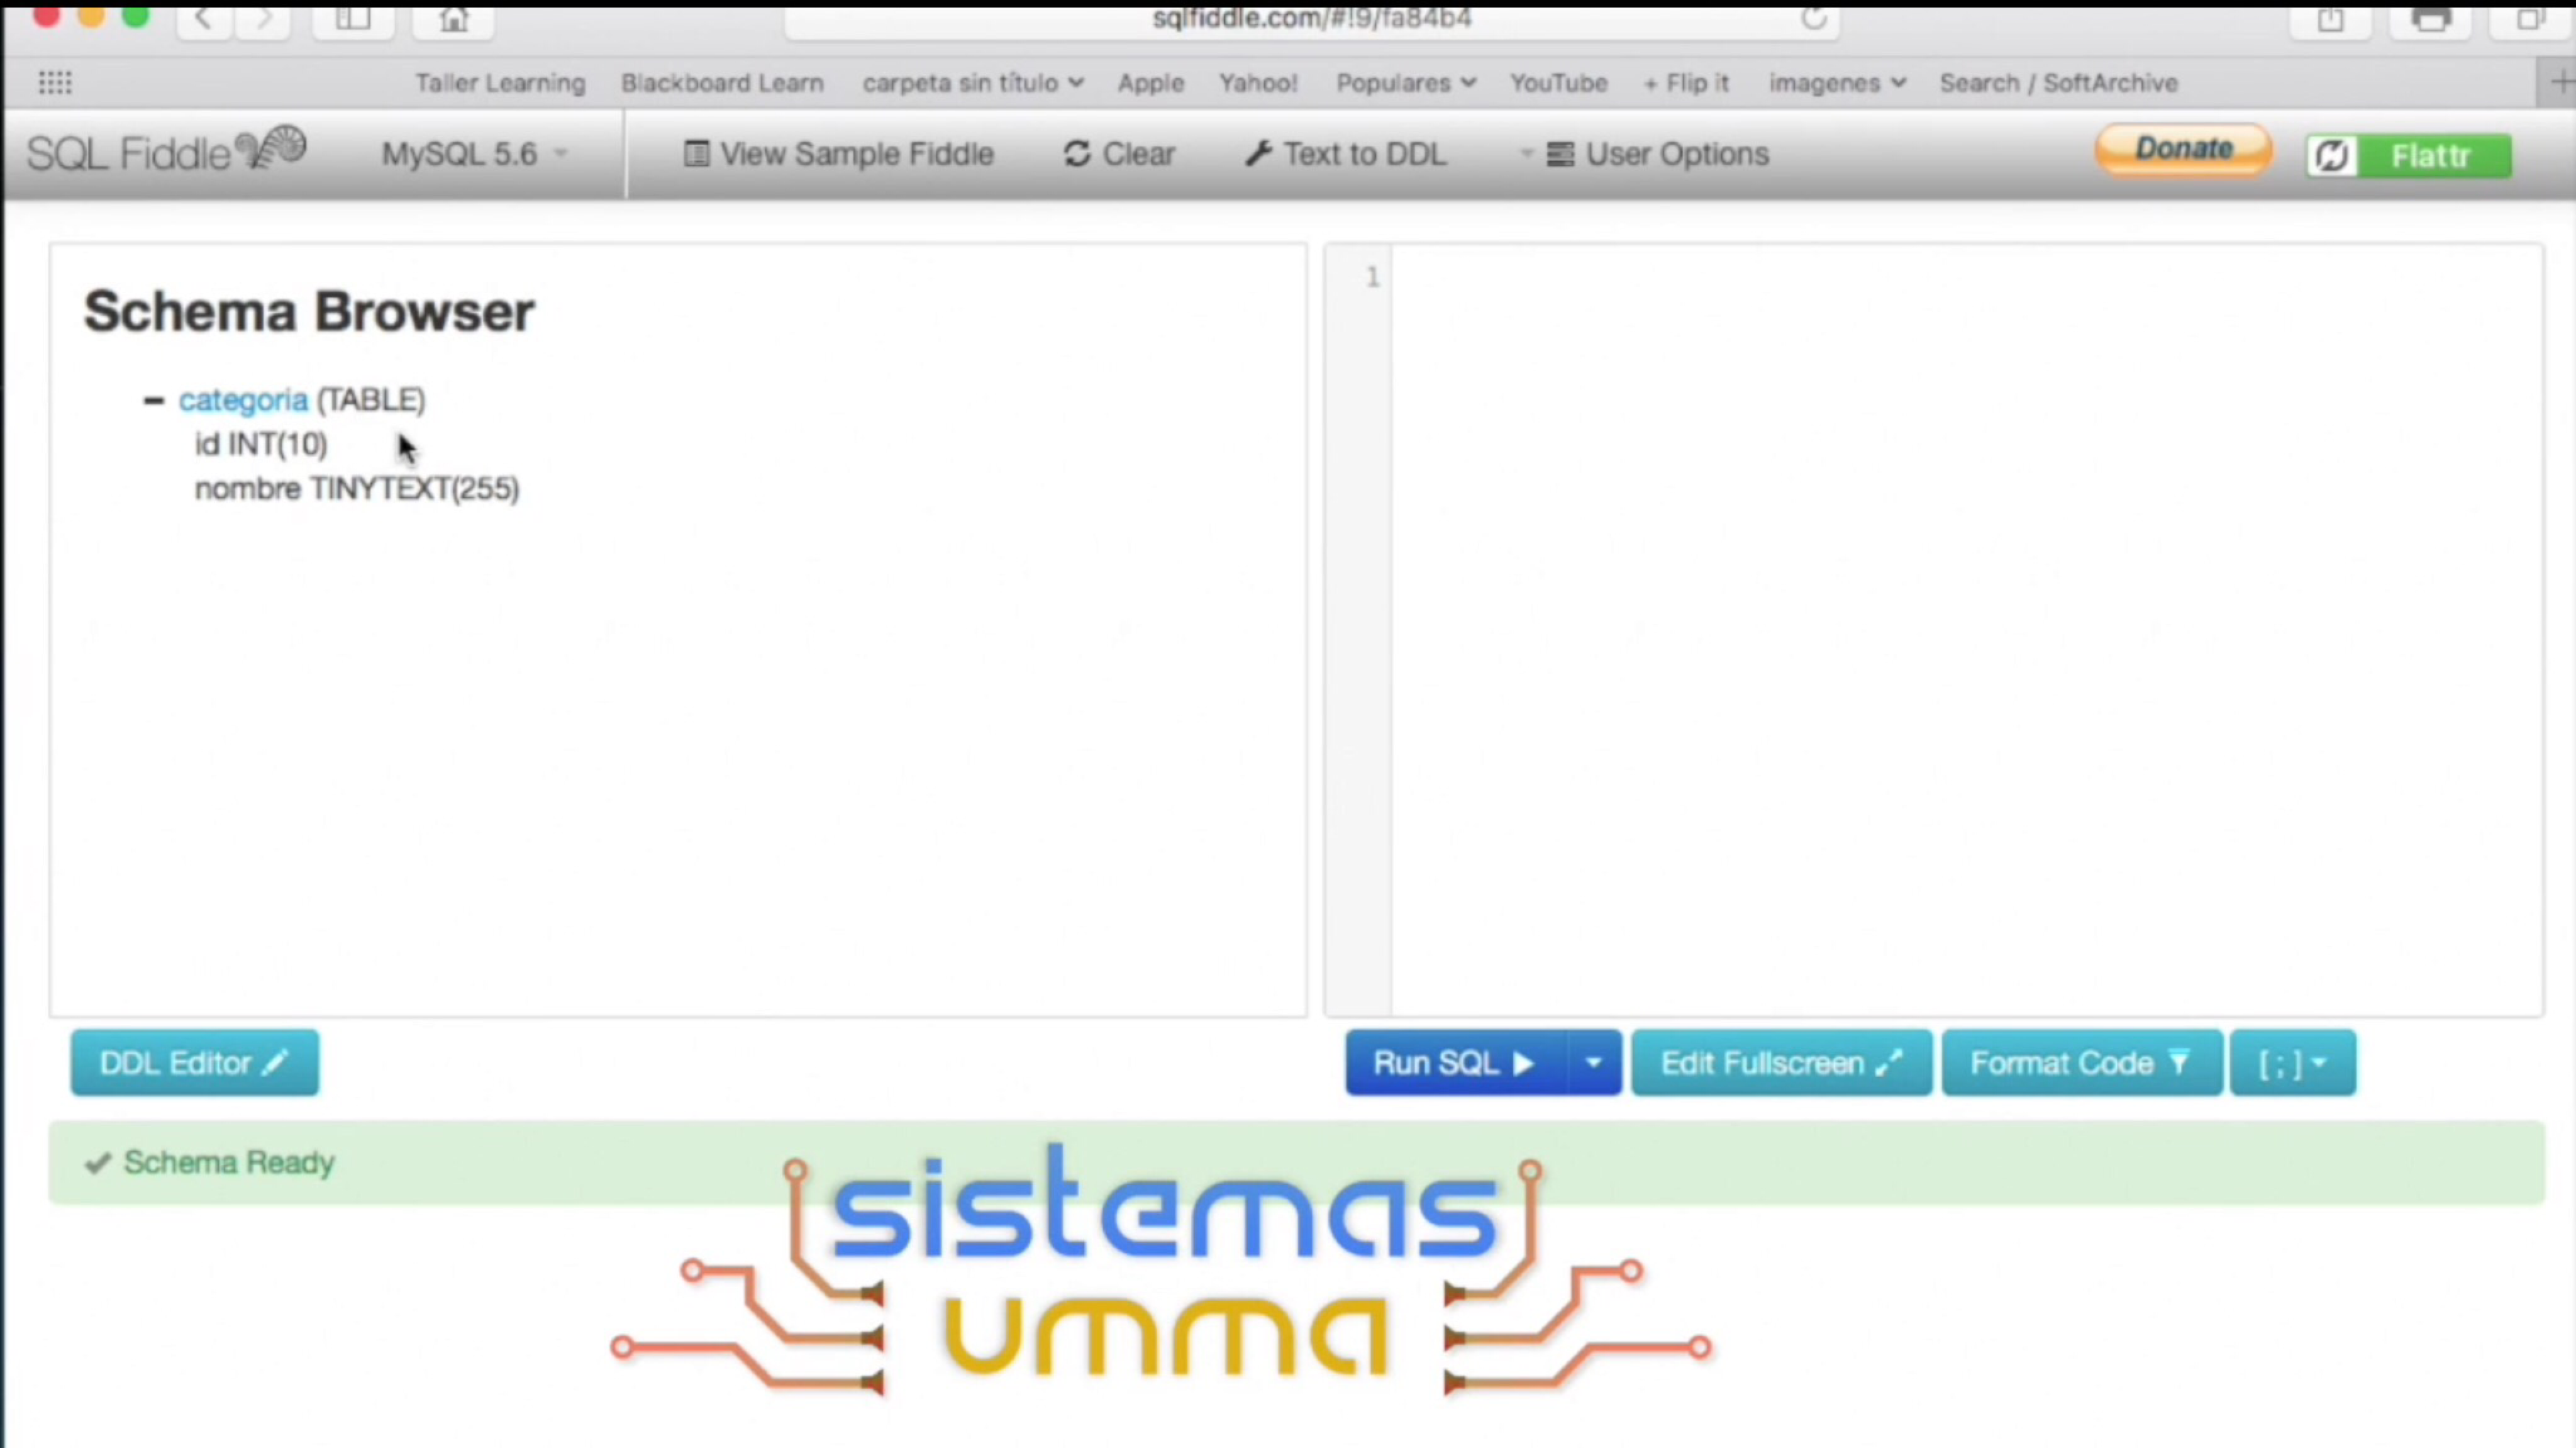The image size is (2576, 1448).
Task: Open Populares bookmarks folder
Action: click(1405, 83)
